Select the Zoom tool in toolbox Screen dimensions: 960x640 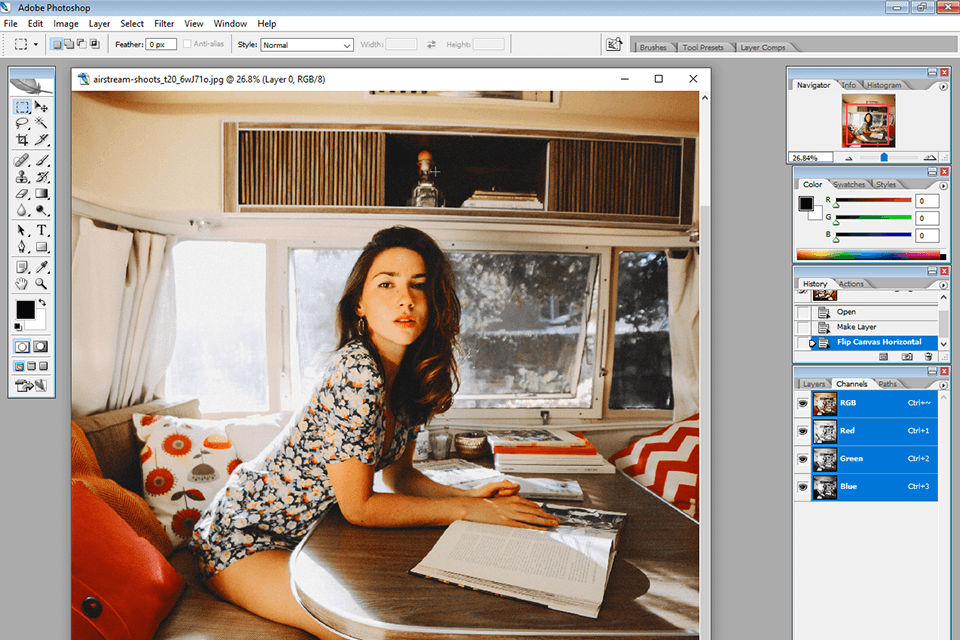[x=41, y=284]
